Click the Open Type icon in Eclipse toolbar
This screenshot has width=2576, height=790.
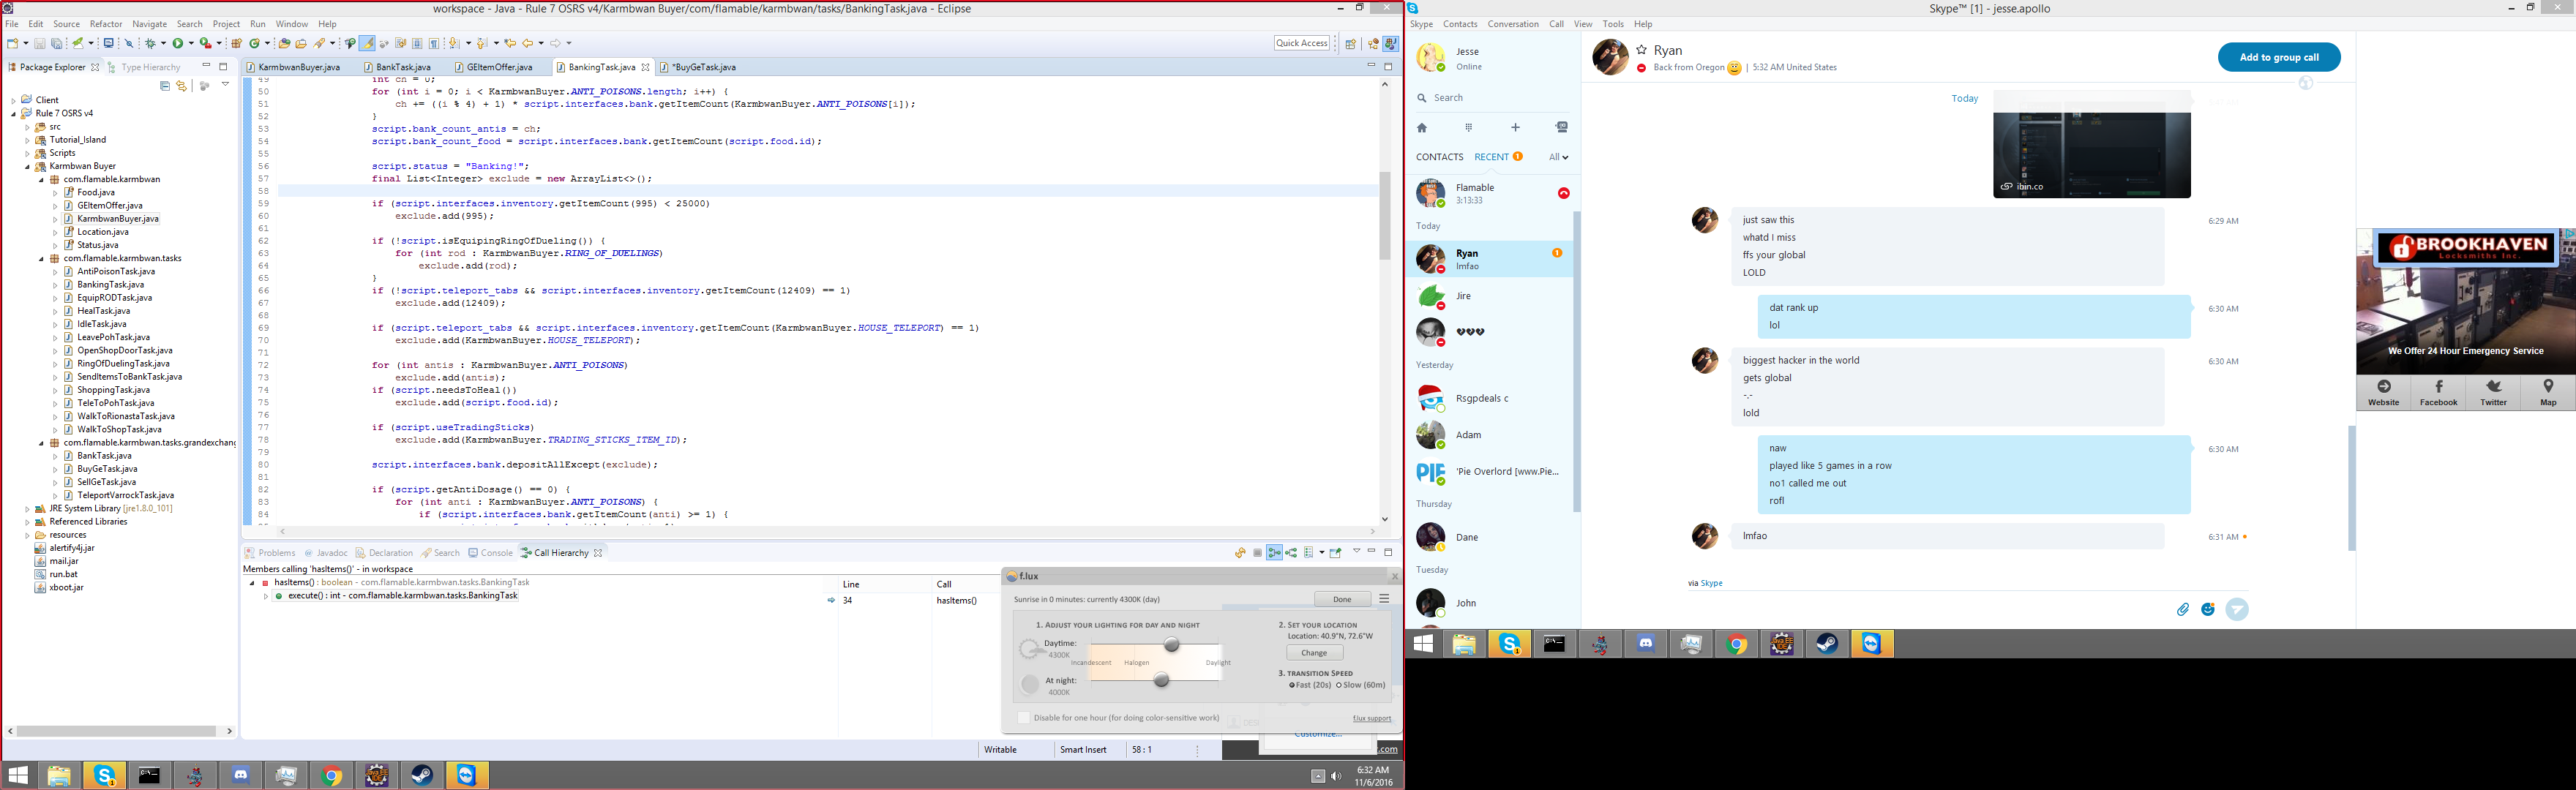[285, 43]
